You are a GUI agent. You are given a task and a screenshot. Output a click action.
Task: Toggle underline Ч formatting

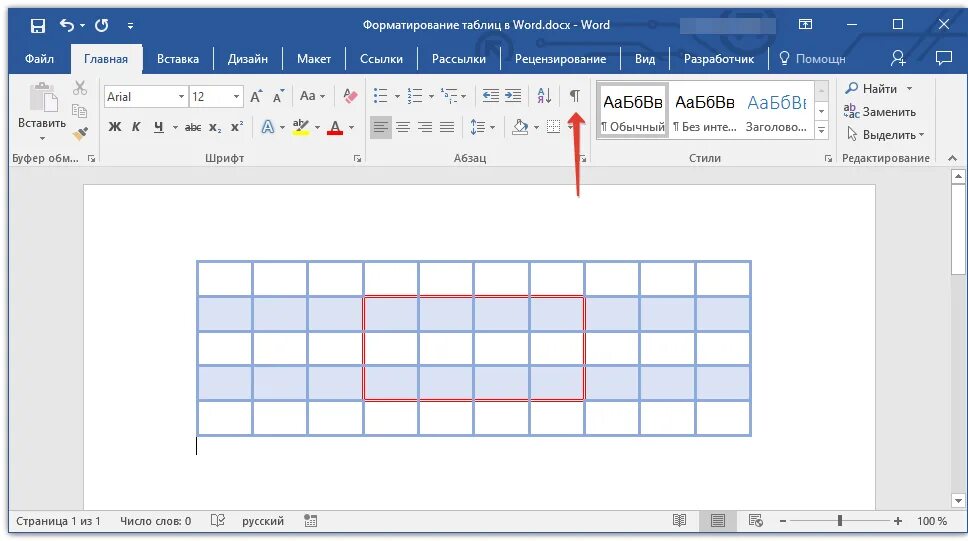pyautogui.click(x=159, y=127)
